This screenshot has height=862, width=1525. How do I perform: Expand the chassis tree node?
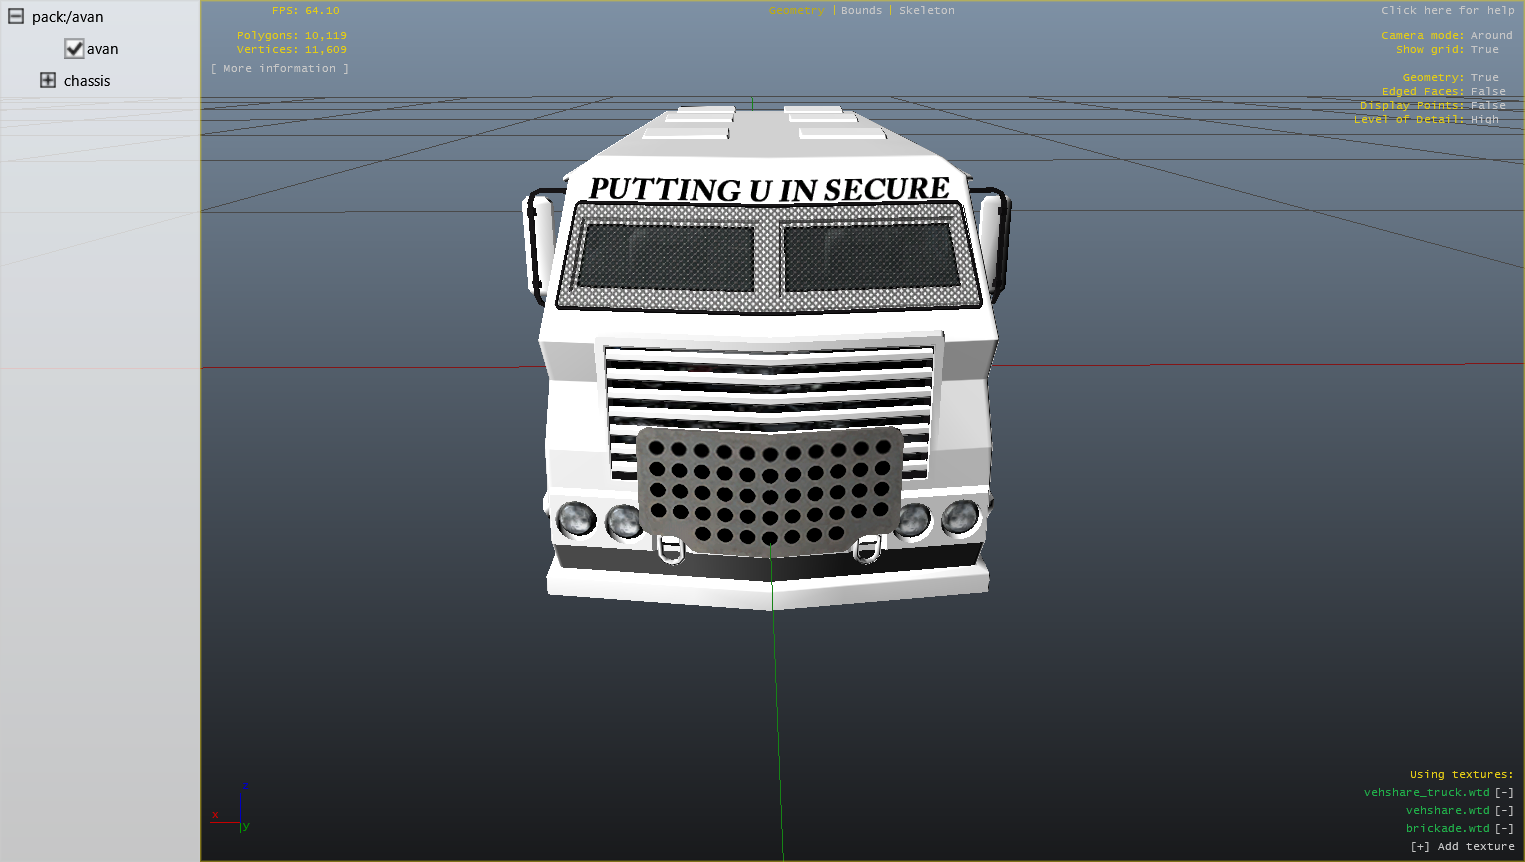tap(48, 80)
